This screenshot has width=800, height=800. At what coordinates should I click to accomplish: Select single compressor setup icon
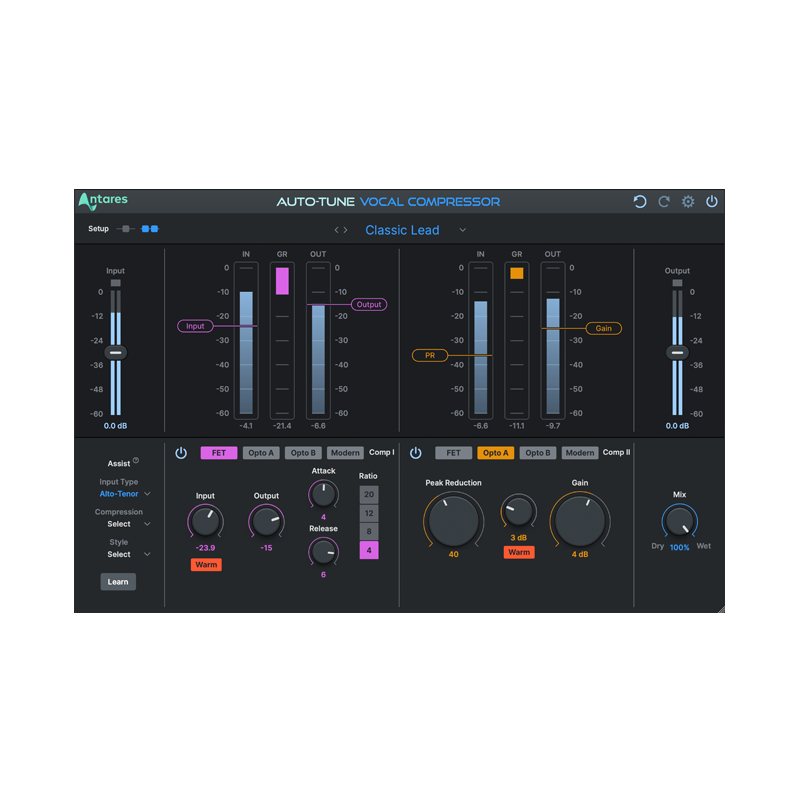pos(126,229)
